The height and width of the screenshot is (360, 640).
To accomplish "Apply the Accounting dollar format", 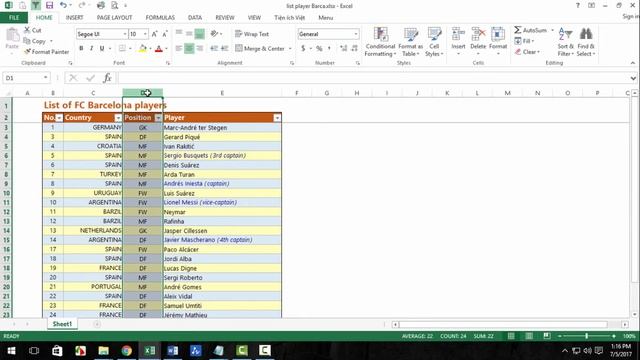I will (303, 49).
